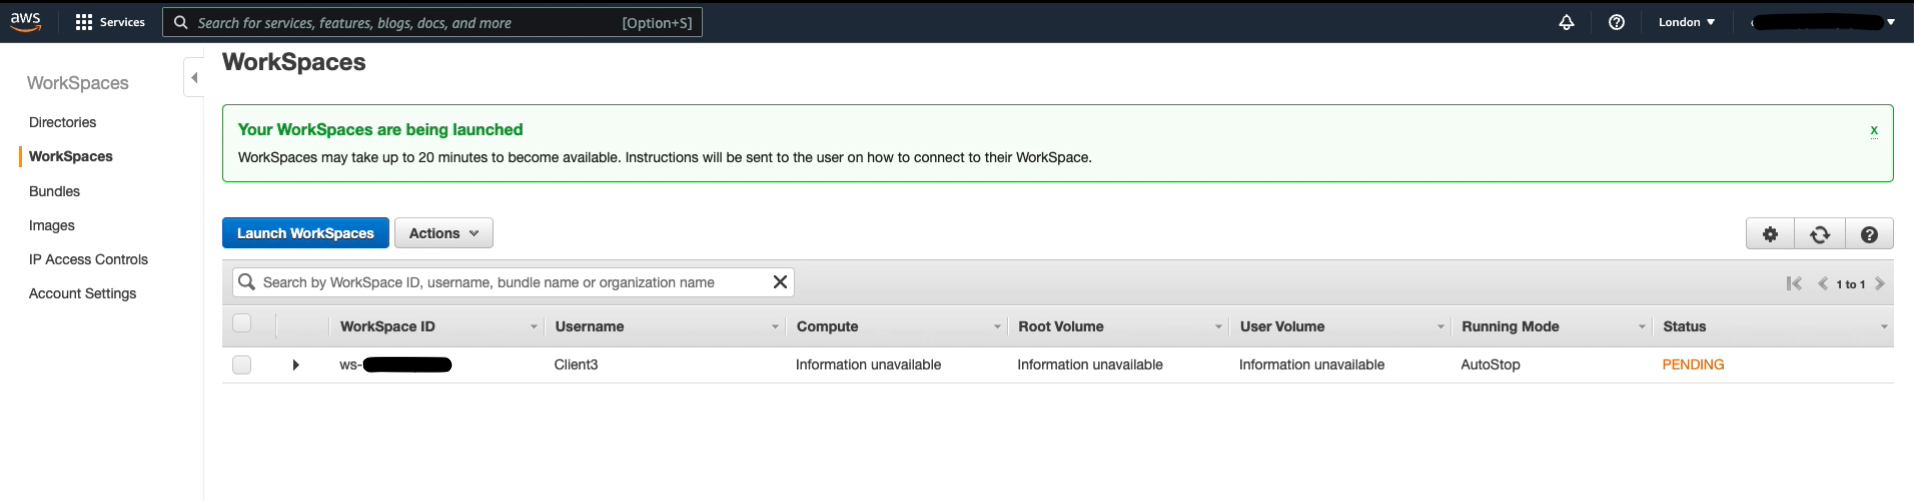This screenshot has height=501, width=1914.
Task: Go to next page of results
Action: pyautogui.click(x=1880, y=284)
